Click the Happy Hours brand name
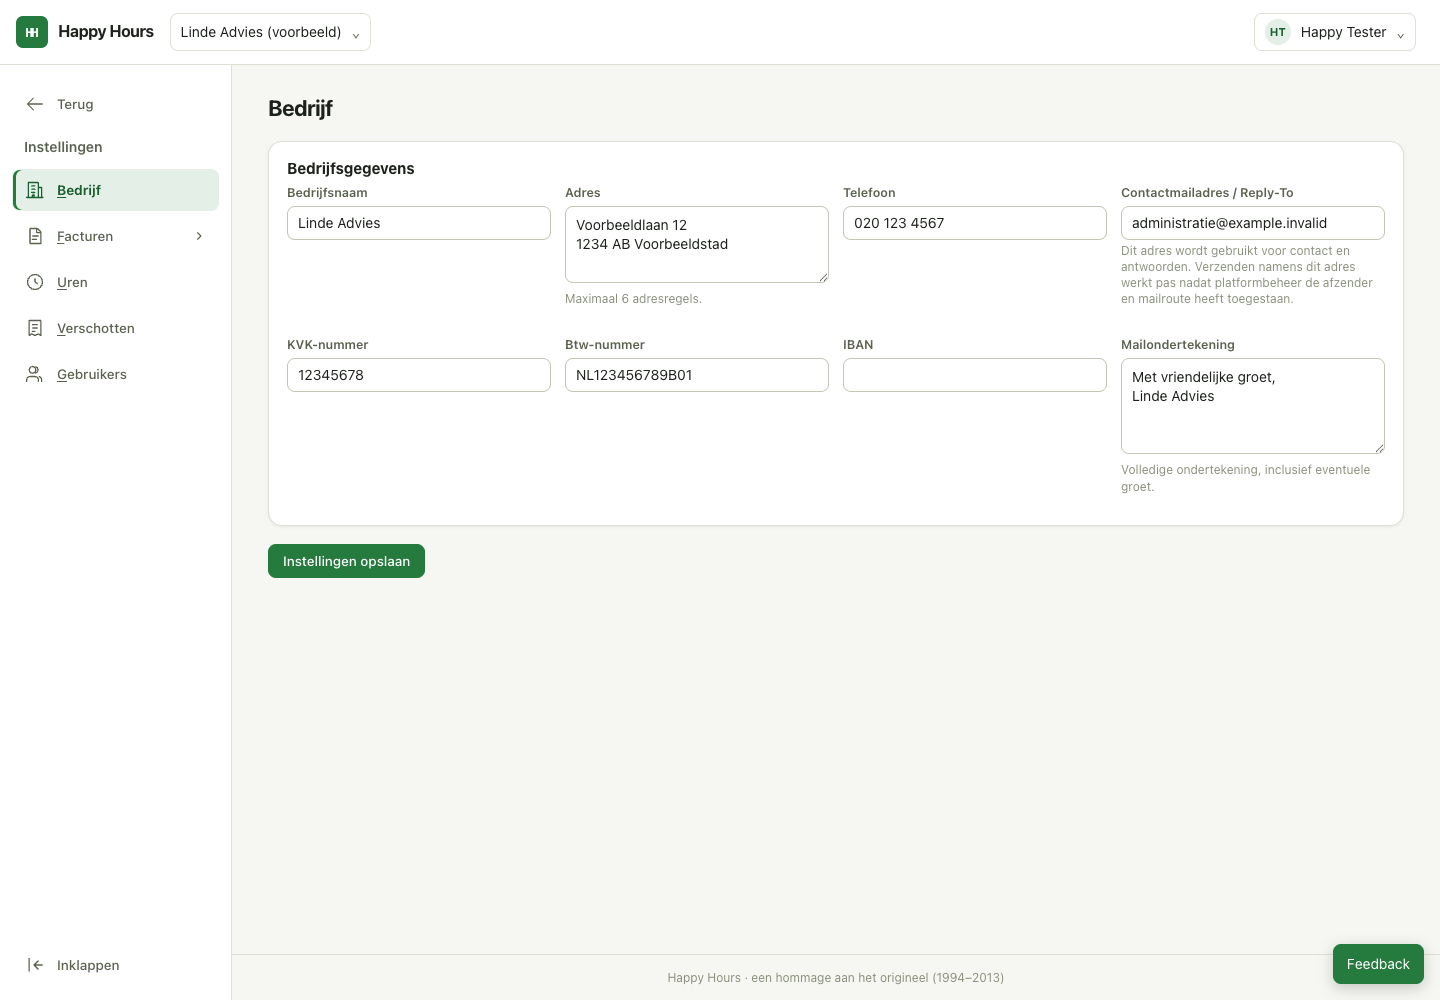1440x1000 pixels. pos(106,32)
